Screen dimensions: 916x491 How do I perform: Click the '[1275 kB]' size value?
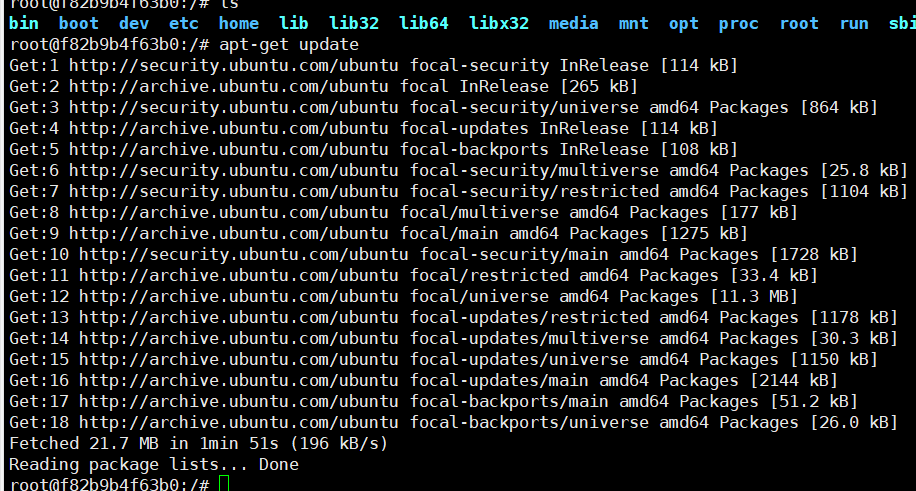point(704,234)
